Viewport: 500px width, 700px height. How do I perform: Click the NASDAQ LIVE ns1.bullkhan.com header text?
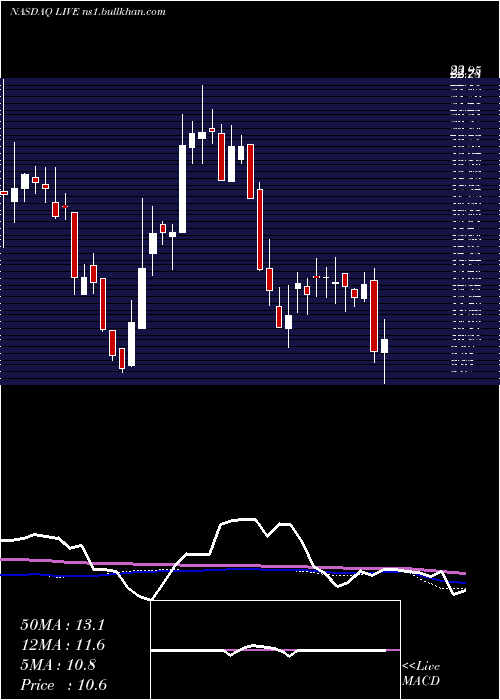[88, 12]
